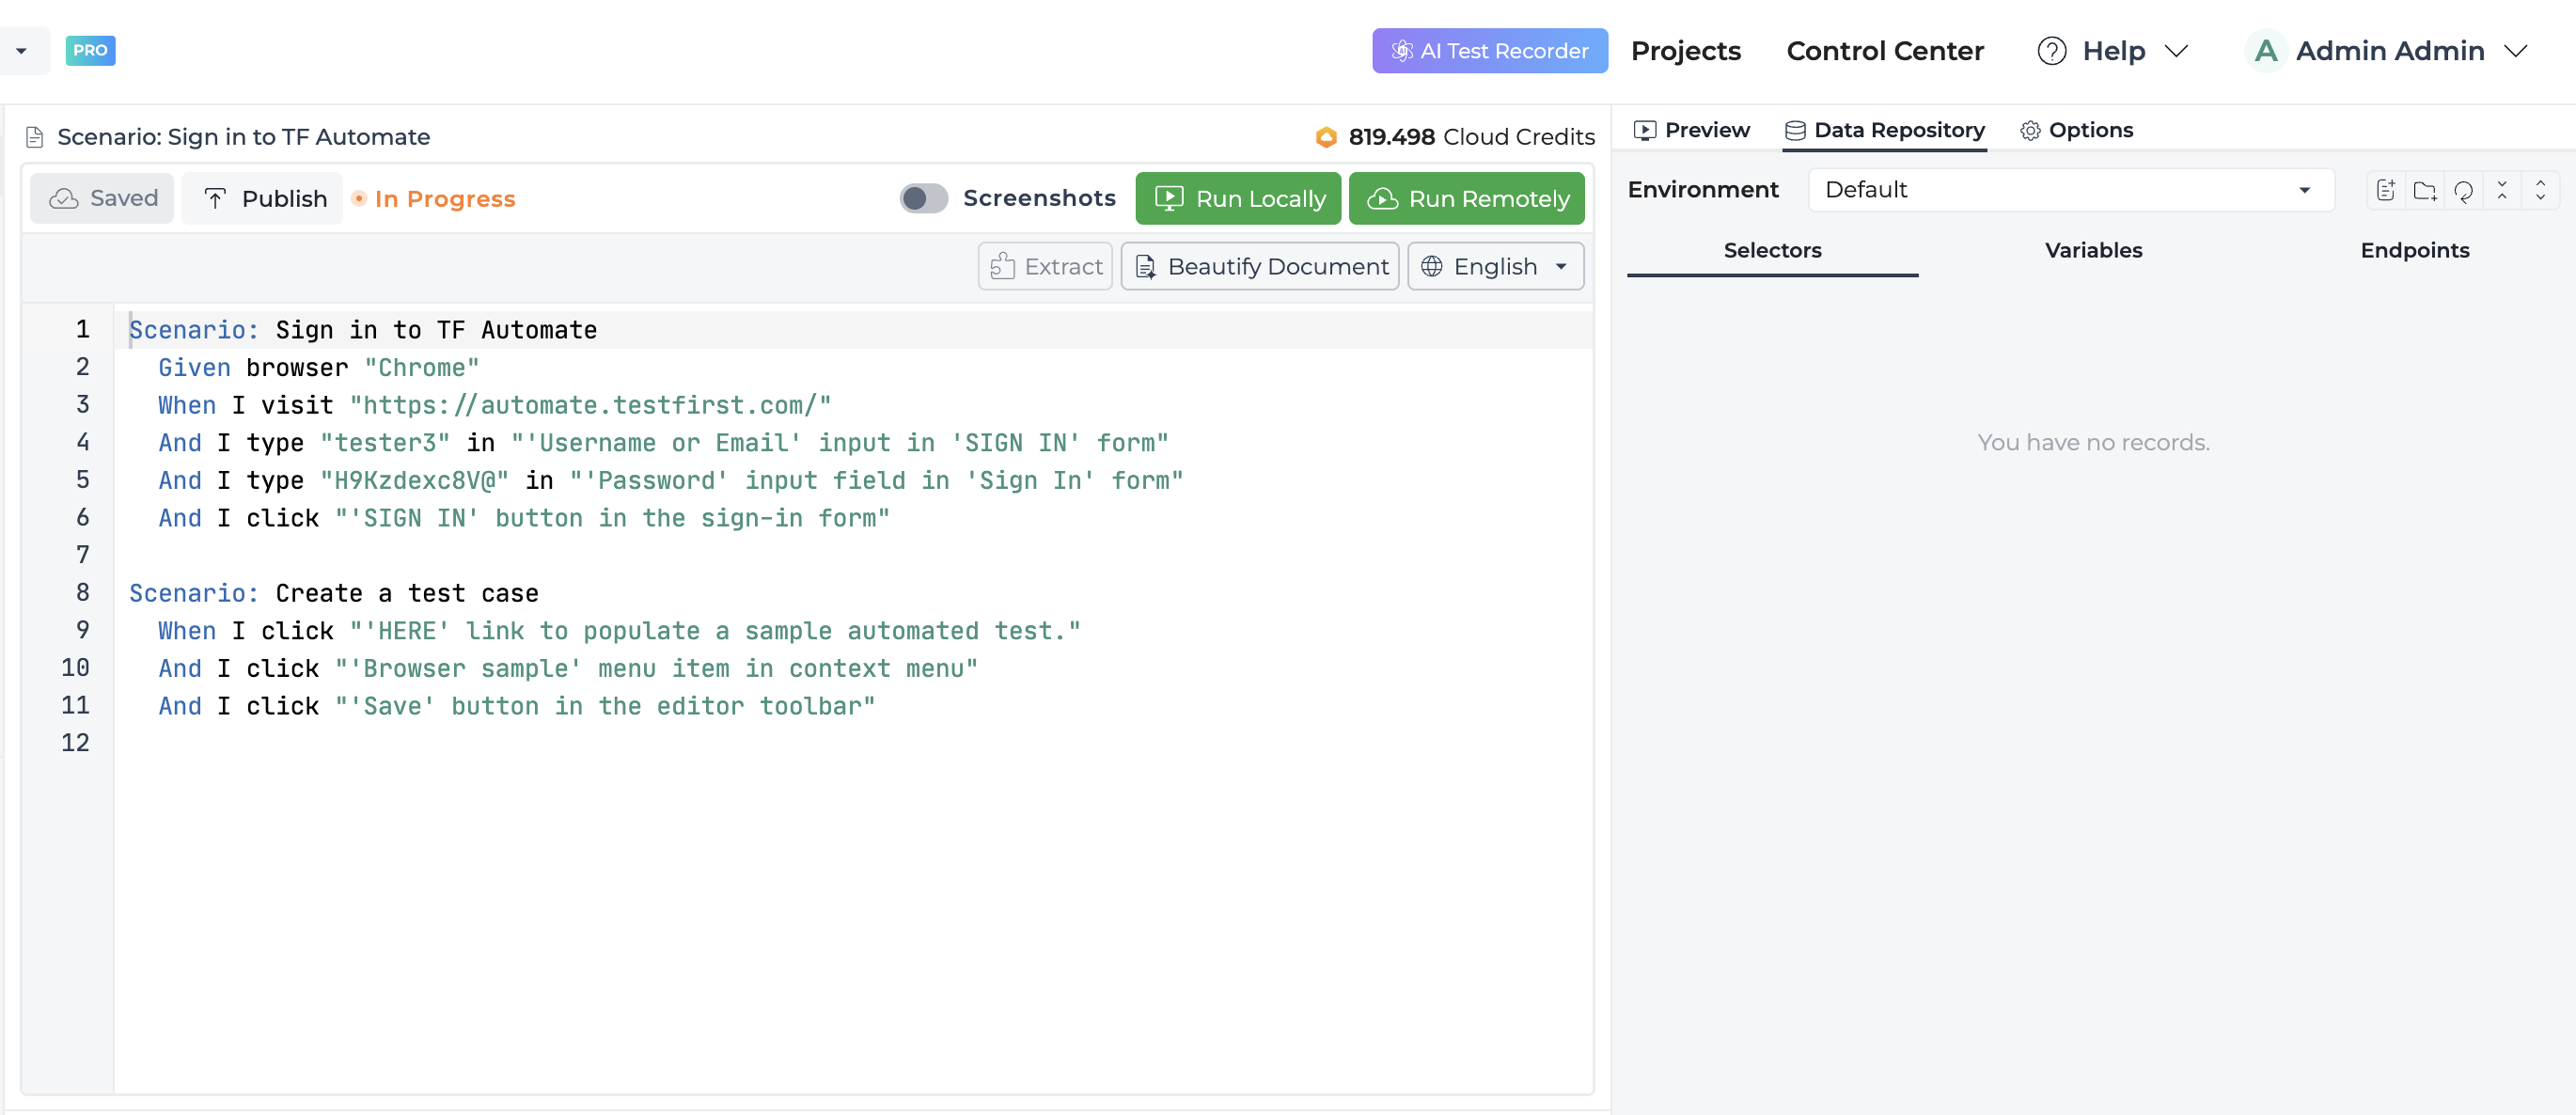Collapse all Data Repository items
2576x1115 pixels.
point(2502,190)
